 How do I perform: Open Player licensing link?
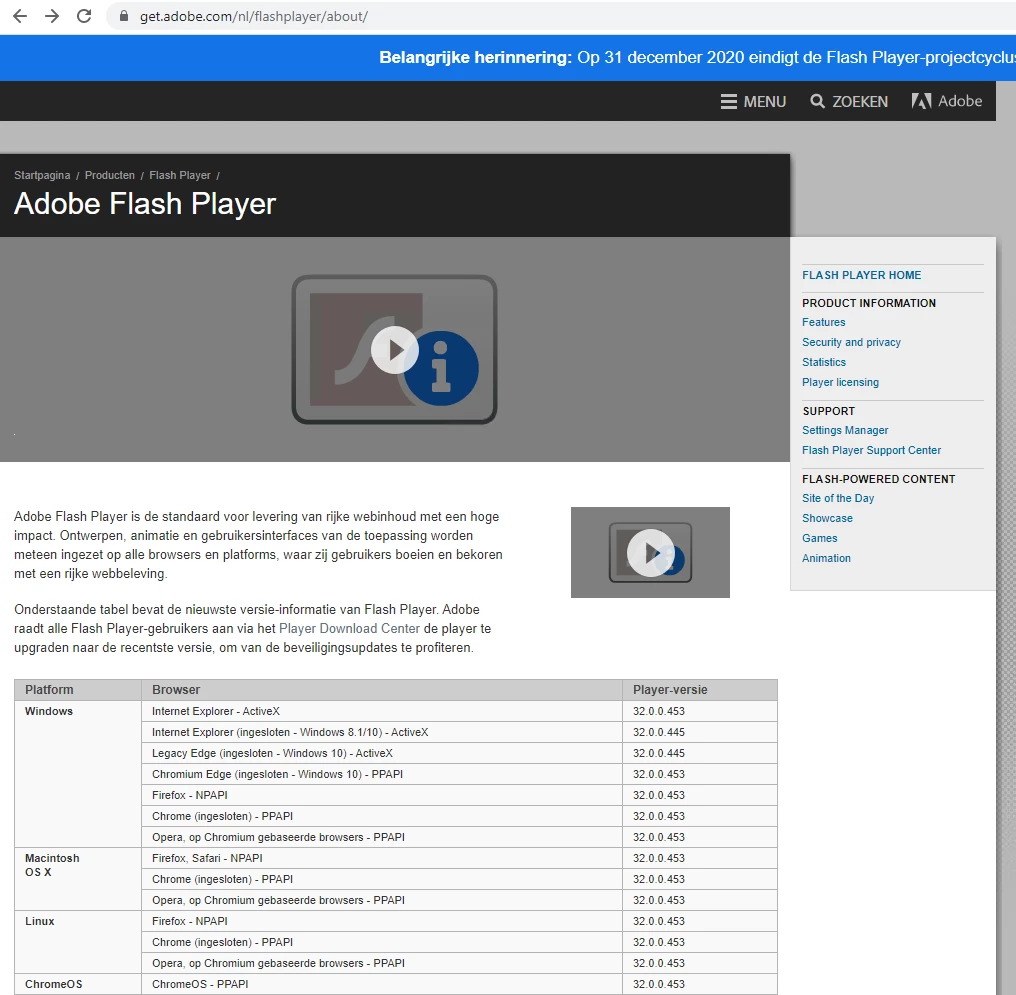840,383
